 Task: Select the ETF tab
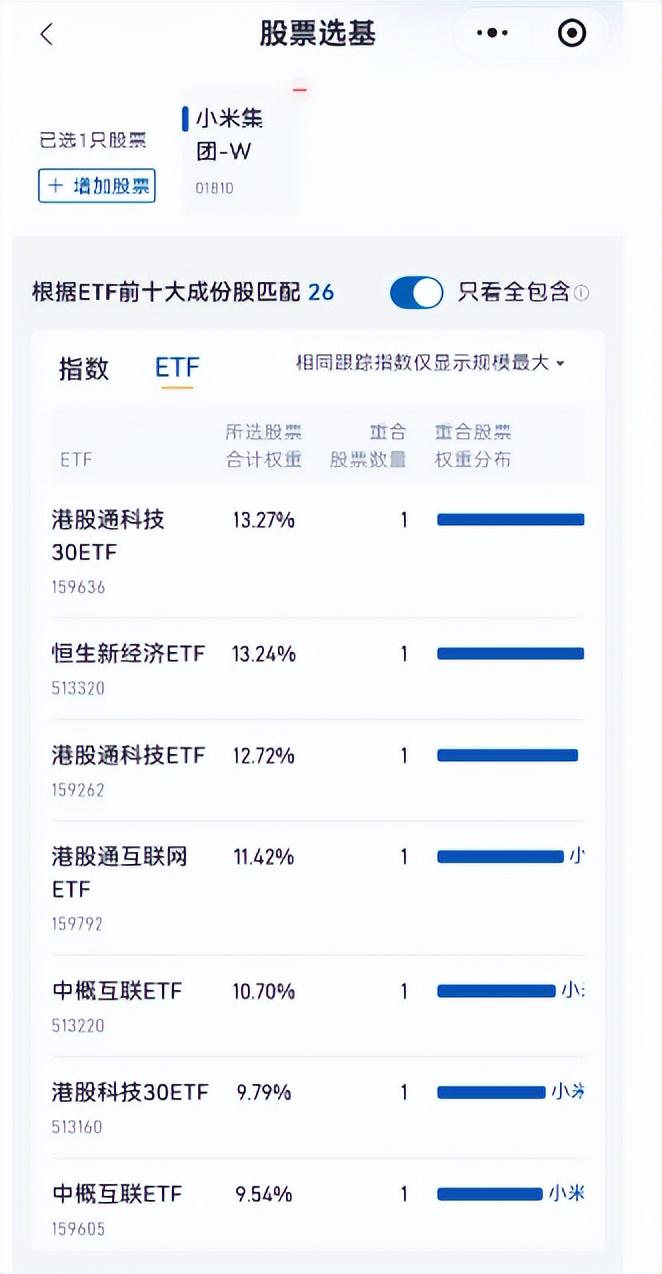[x=177, y=368]
